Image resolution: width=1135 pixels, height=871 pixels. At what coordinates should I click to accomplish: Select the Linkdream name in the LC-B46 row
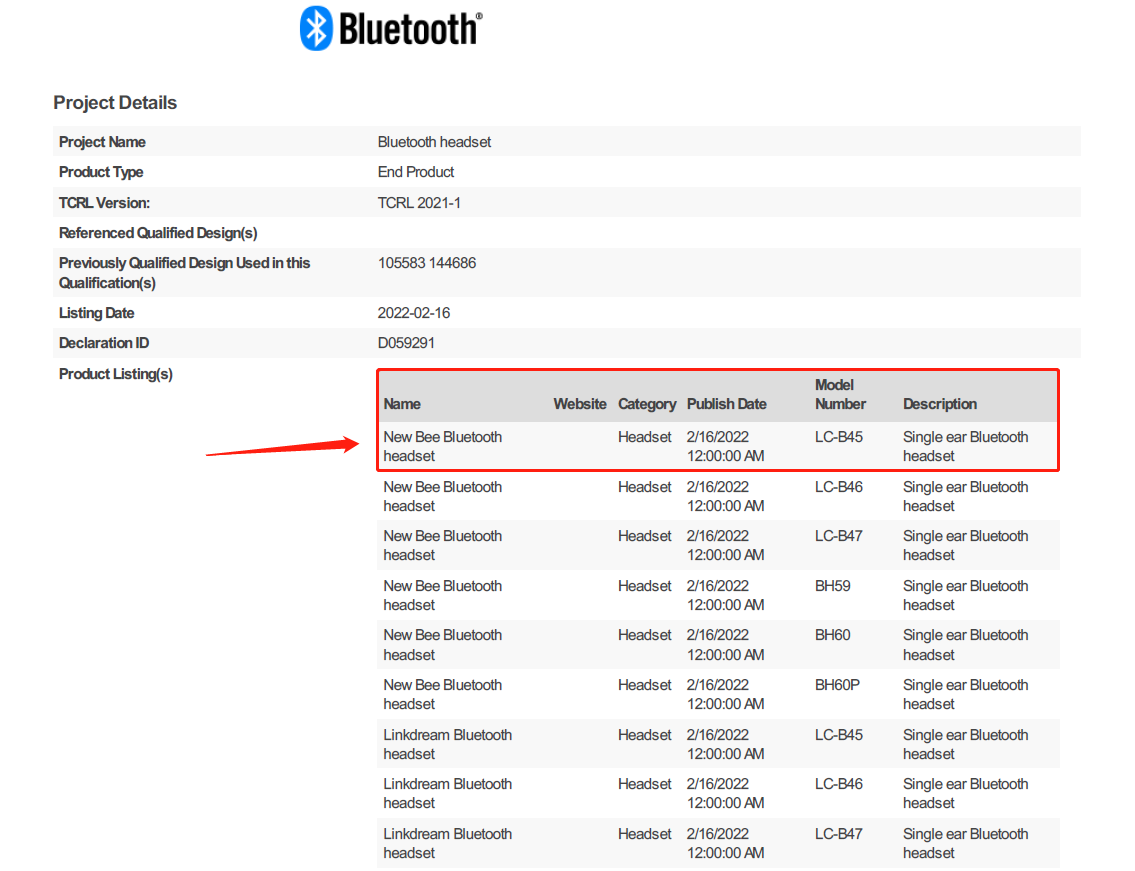pos(447,794)
